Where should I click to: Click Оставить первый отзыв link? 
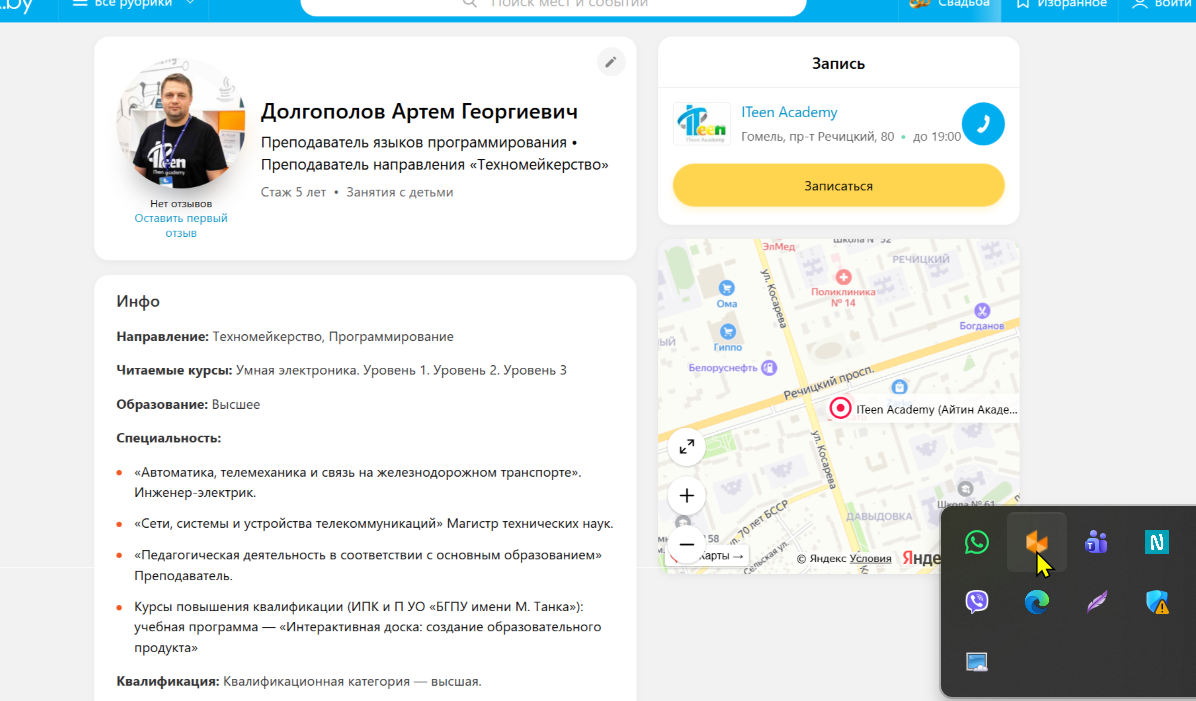point(181,225)
